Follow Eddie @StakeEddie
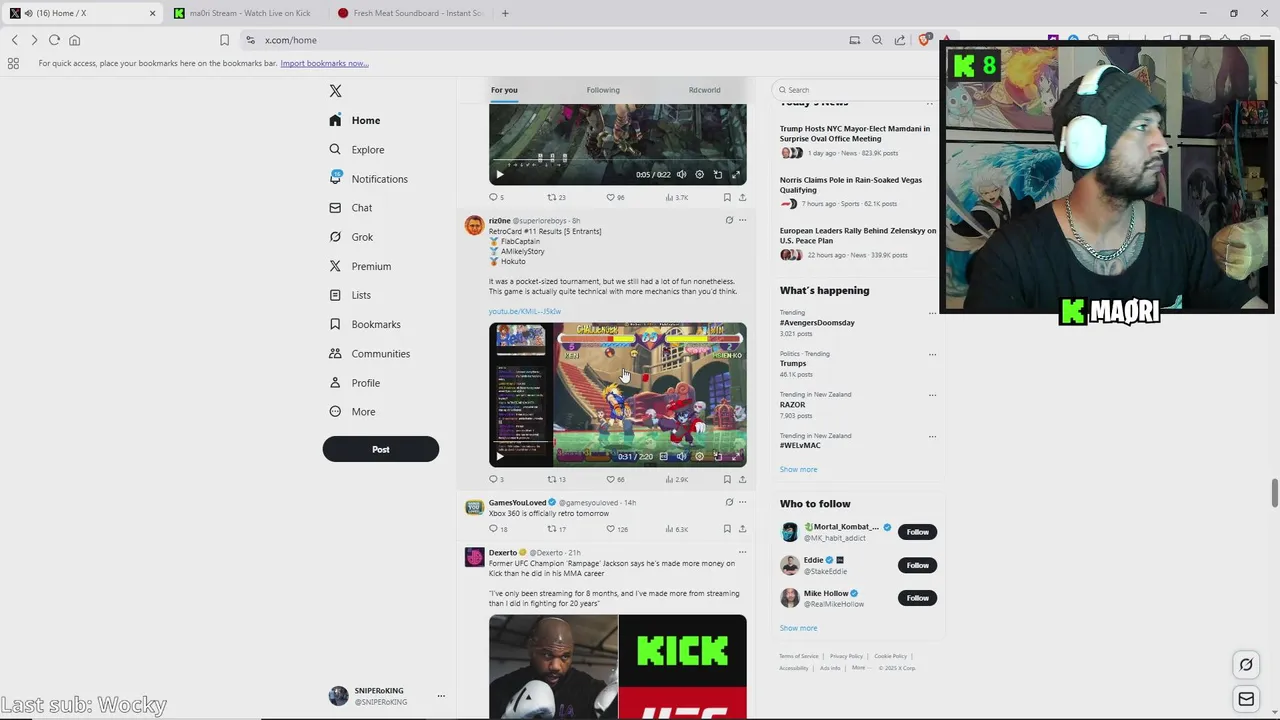Screen dimensions: 1280x720 click(x=917, y=565)
